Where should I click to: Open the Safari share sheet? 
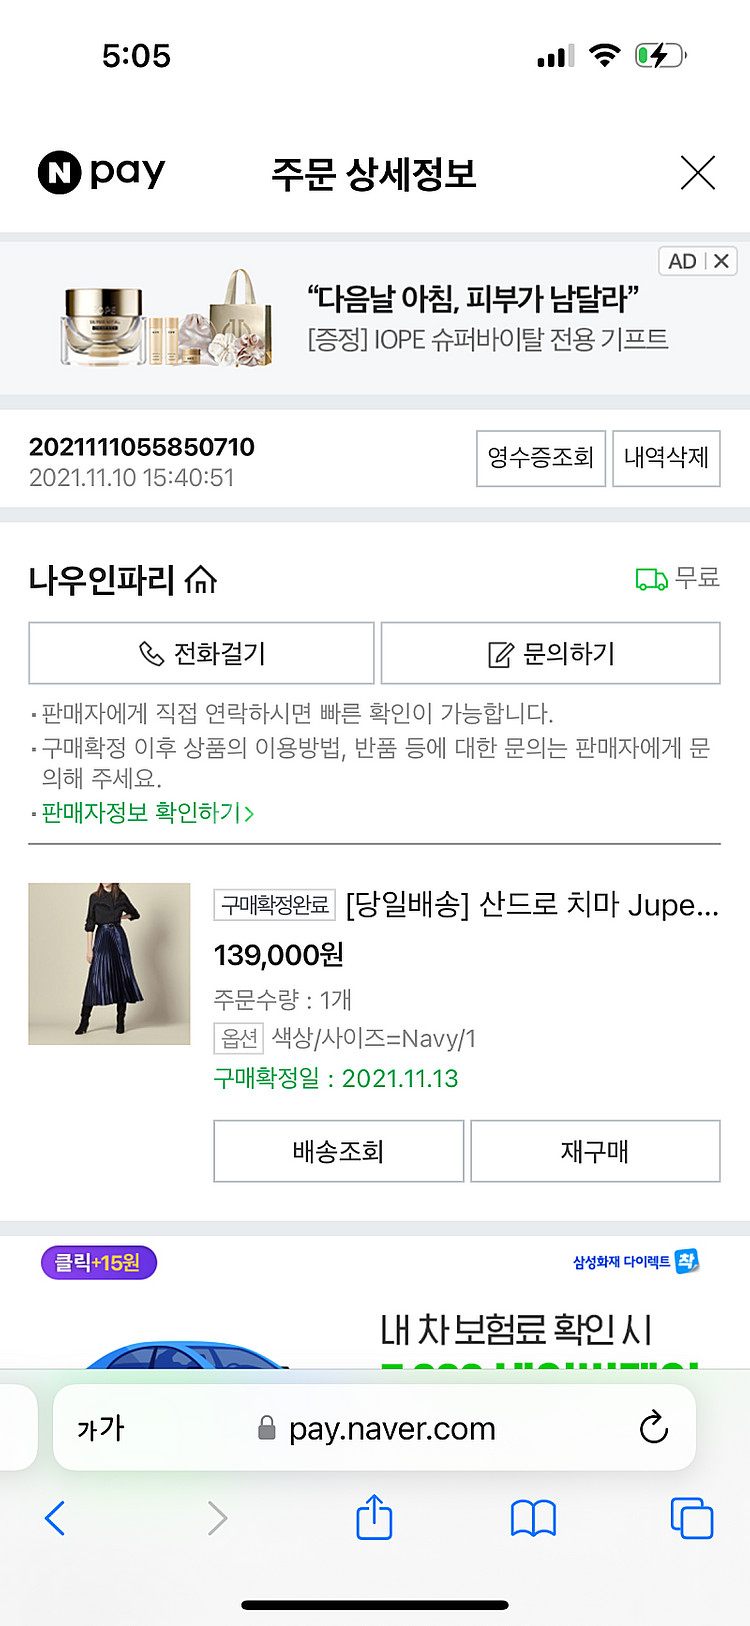374,1517
